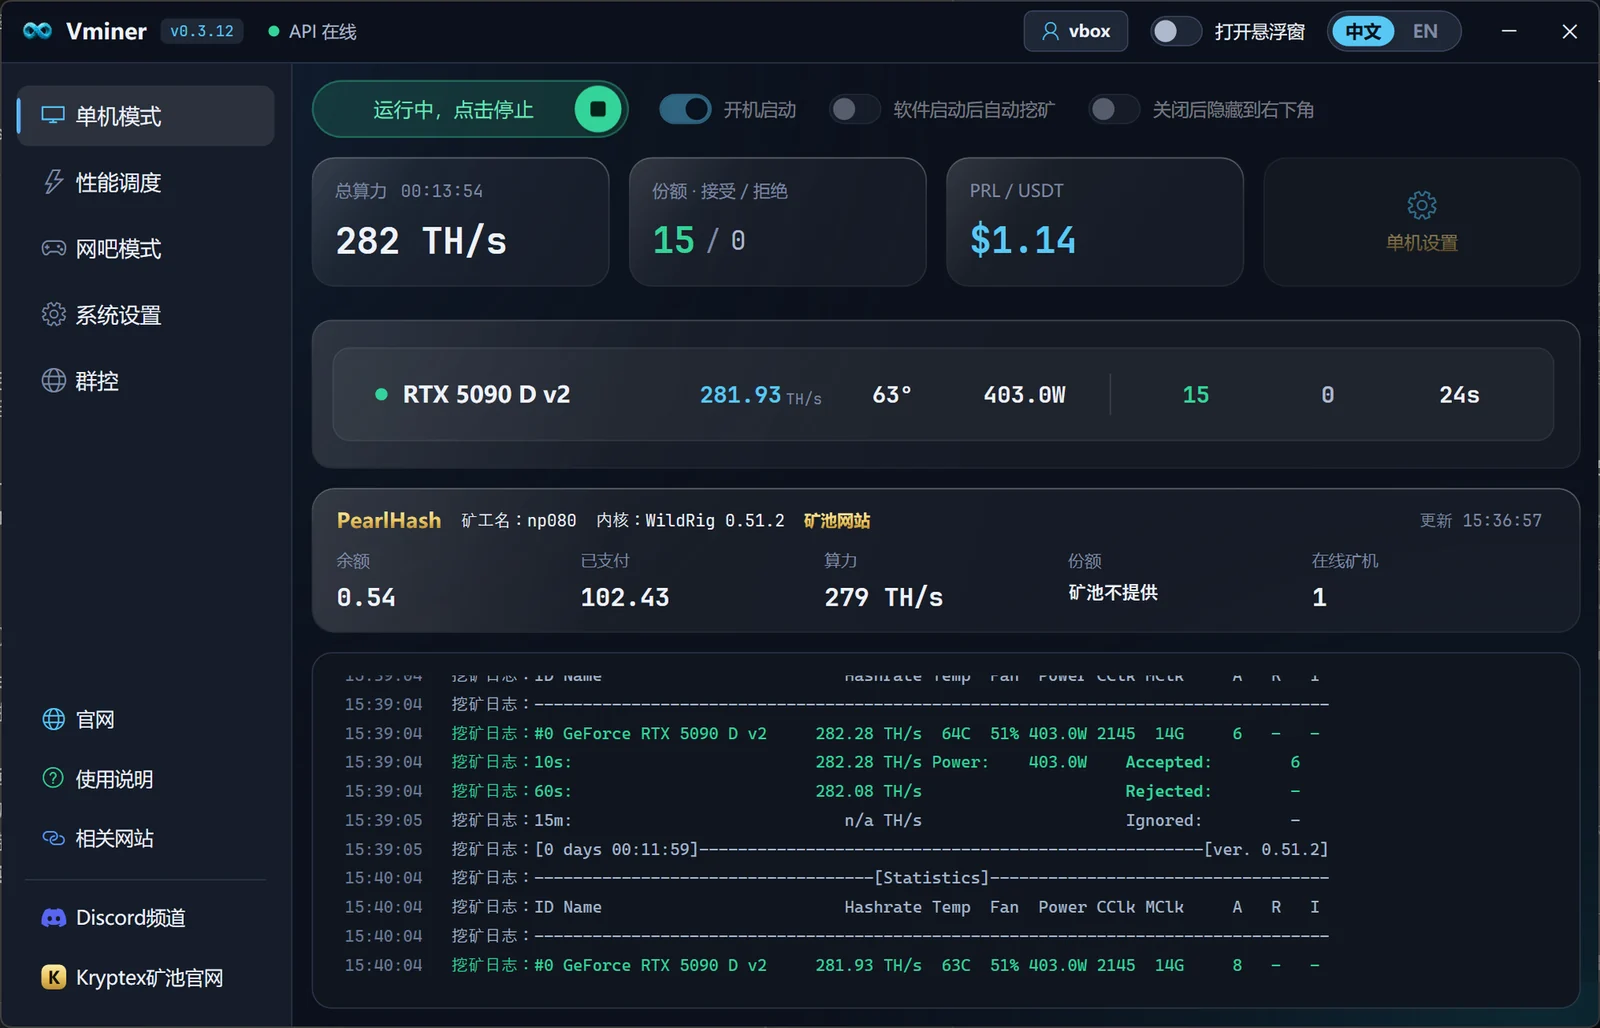Click the Vminer infinity logo icon
Image resolution: width=1600 pixels, height=1028 pixels.
click(37, 31)
